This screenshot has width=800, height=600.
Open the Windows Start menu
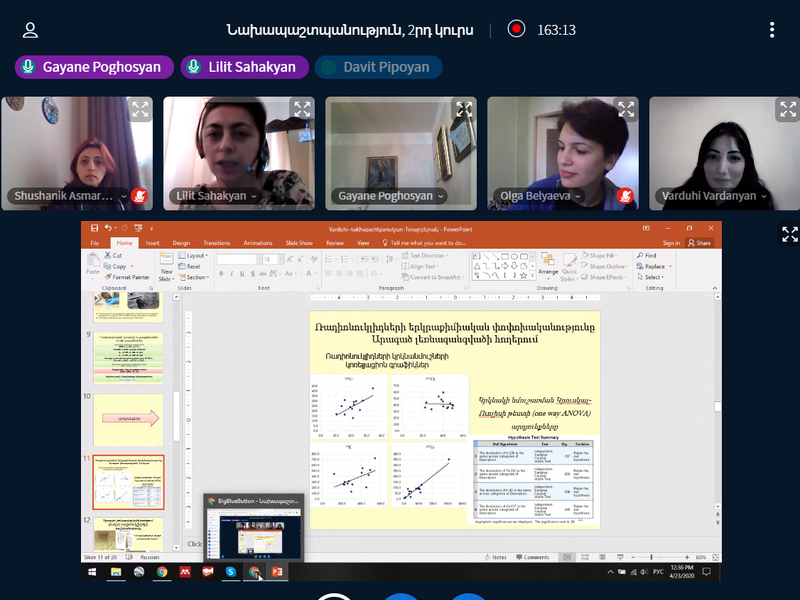point(92,572)
